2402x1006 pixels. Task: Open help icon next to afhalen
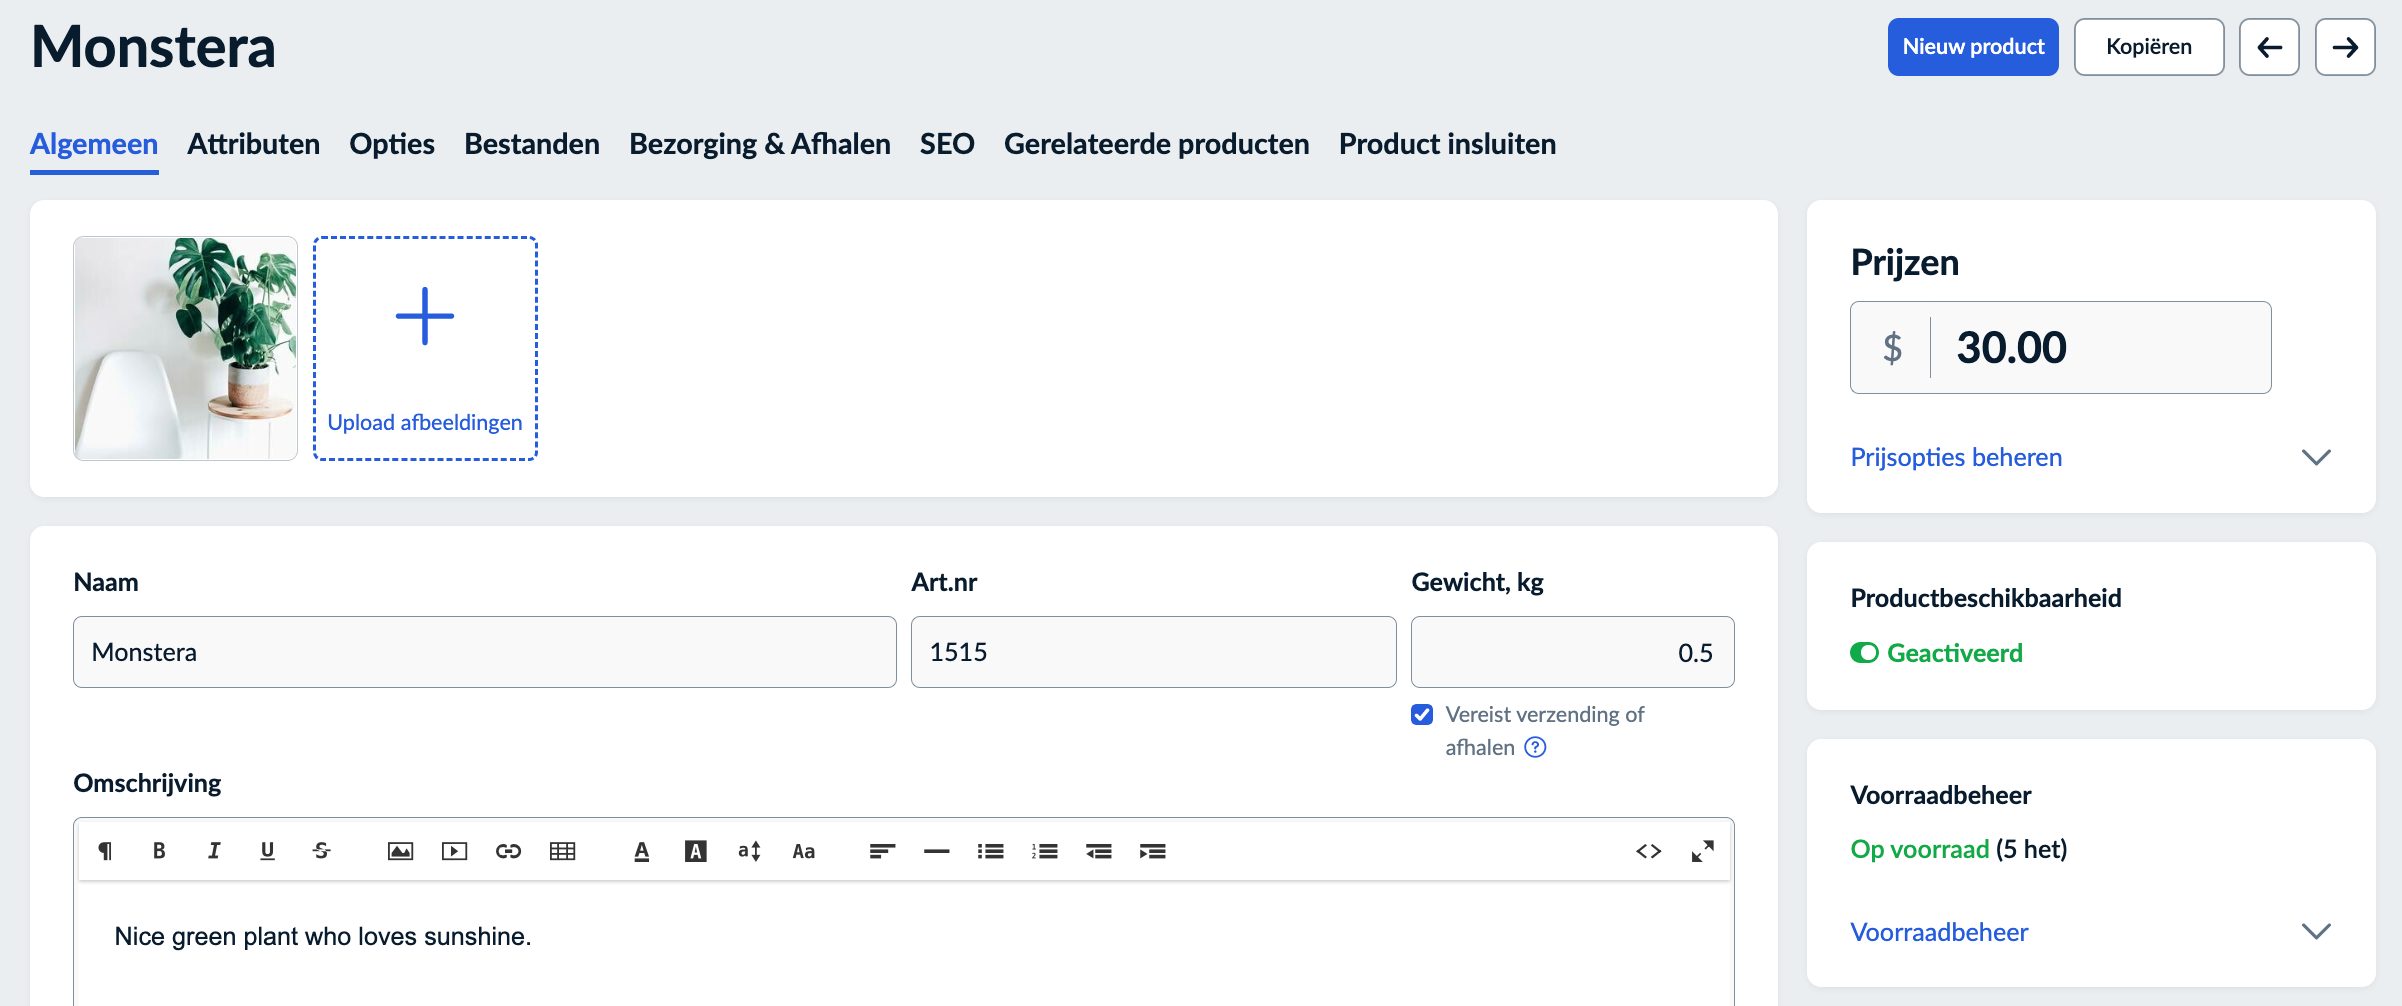click(x=1535, y=747)
